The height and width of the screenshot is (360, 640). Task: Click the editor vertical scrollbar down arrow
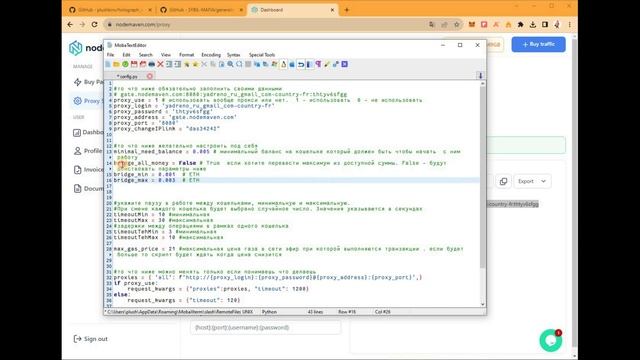[x=483, y=304]
